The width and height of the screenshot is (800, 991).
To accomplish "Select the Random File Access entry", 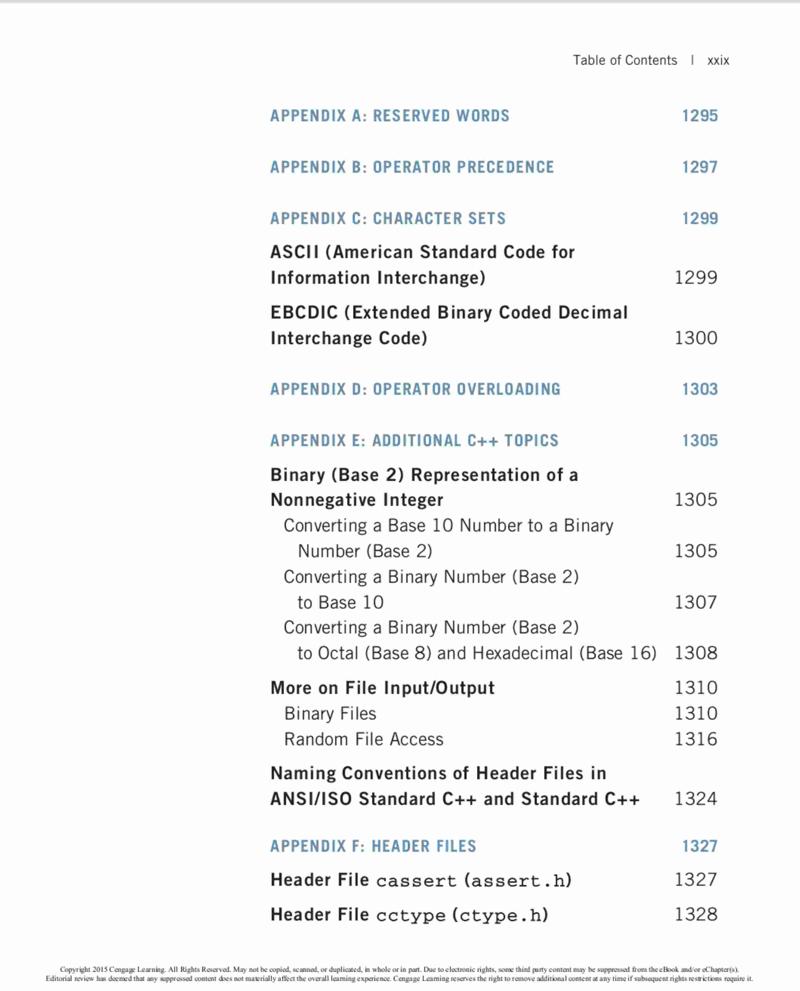I will pos(363,739).
